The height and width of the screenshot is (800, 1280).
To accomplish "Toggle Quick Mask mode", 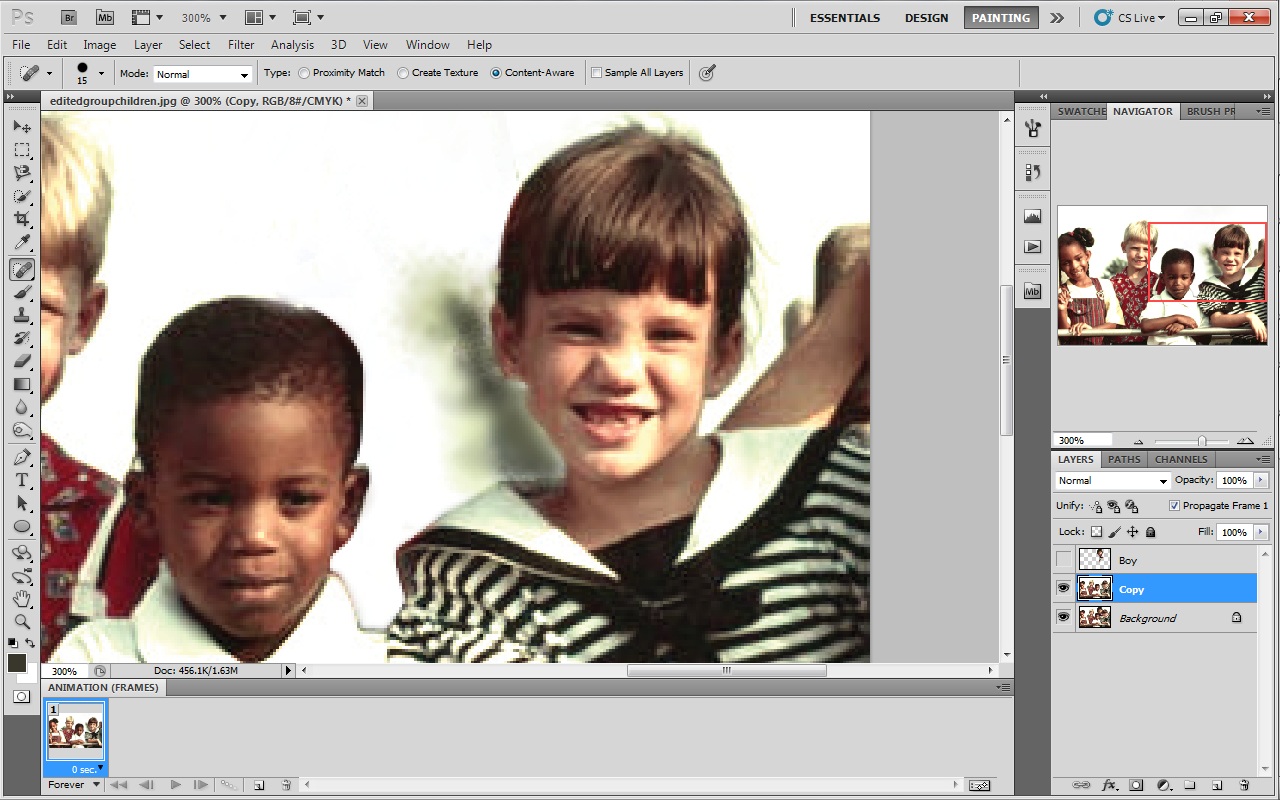I will click(x=22, y=696).
